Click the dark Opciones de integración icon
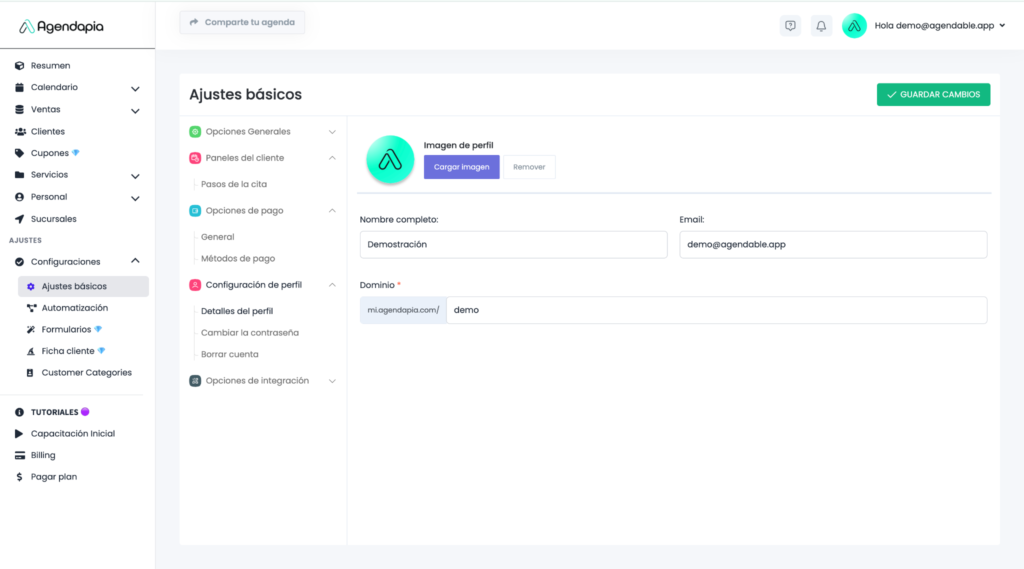The height and width of the screenshot is (569, 1024). 195,381
